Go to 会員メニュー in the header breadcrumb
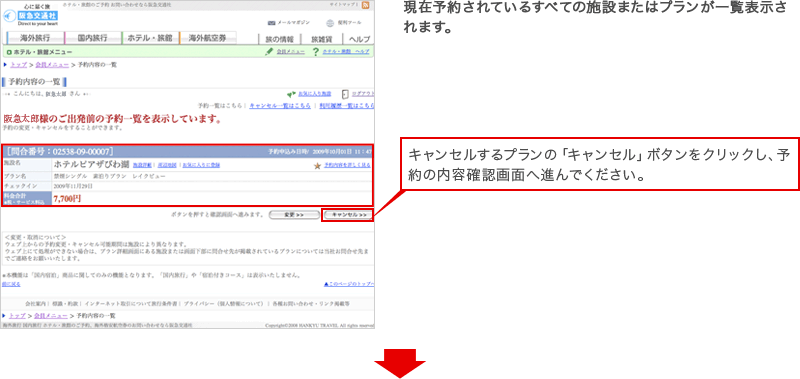The image size is (800, 379). tap(52, 65)
